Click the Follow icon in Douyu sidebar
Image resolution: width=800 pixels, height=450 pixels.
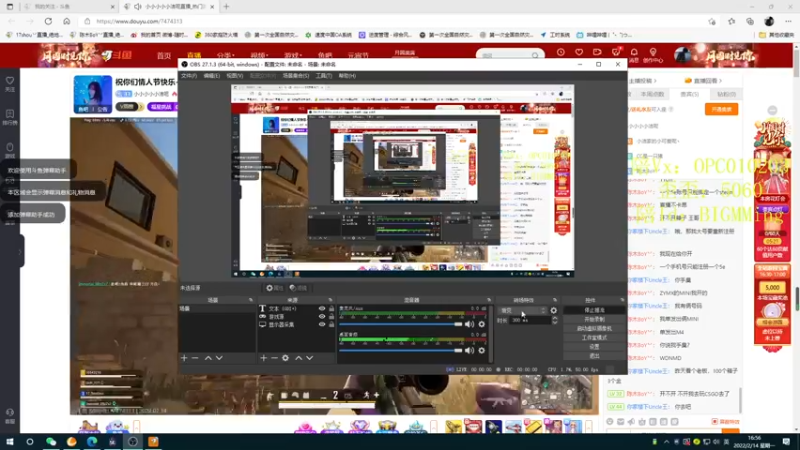tap(10, 84)
